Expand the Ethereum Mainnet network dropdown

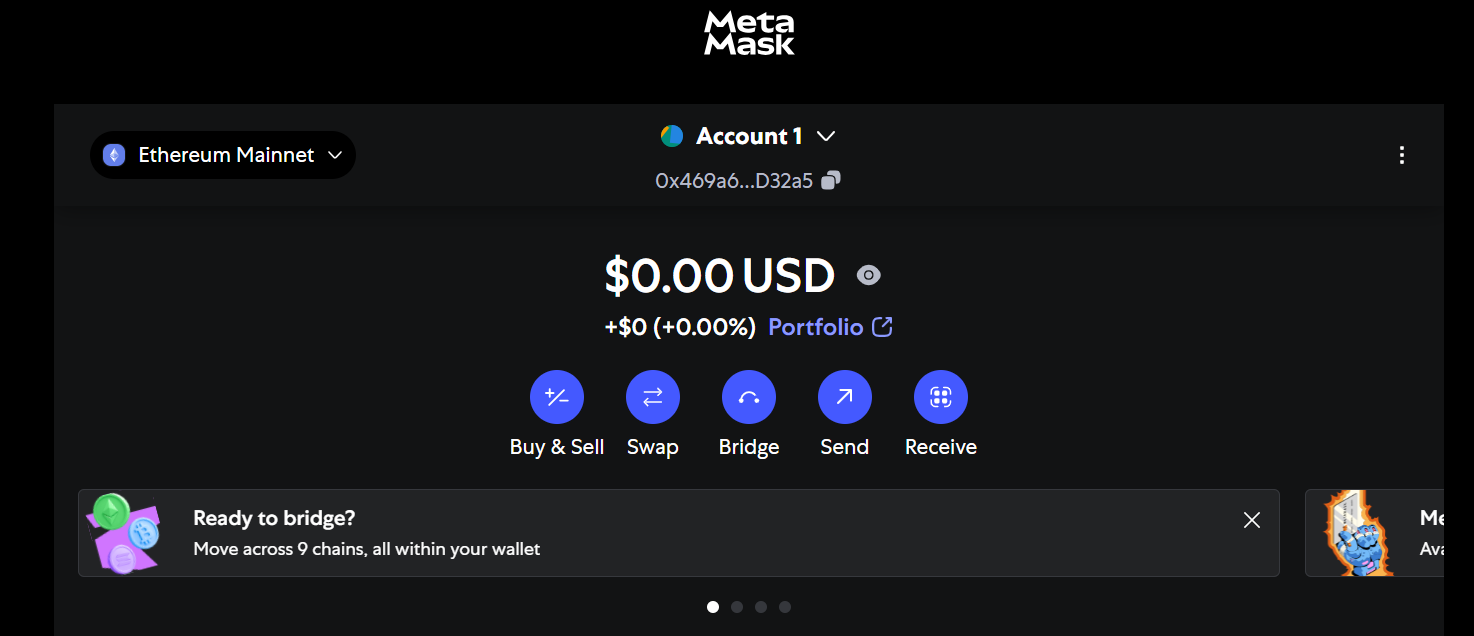223,155
